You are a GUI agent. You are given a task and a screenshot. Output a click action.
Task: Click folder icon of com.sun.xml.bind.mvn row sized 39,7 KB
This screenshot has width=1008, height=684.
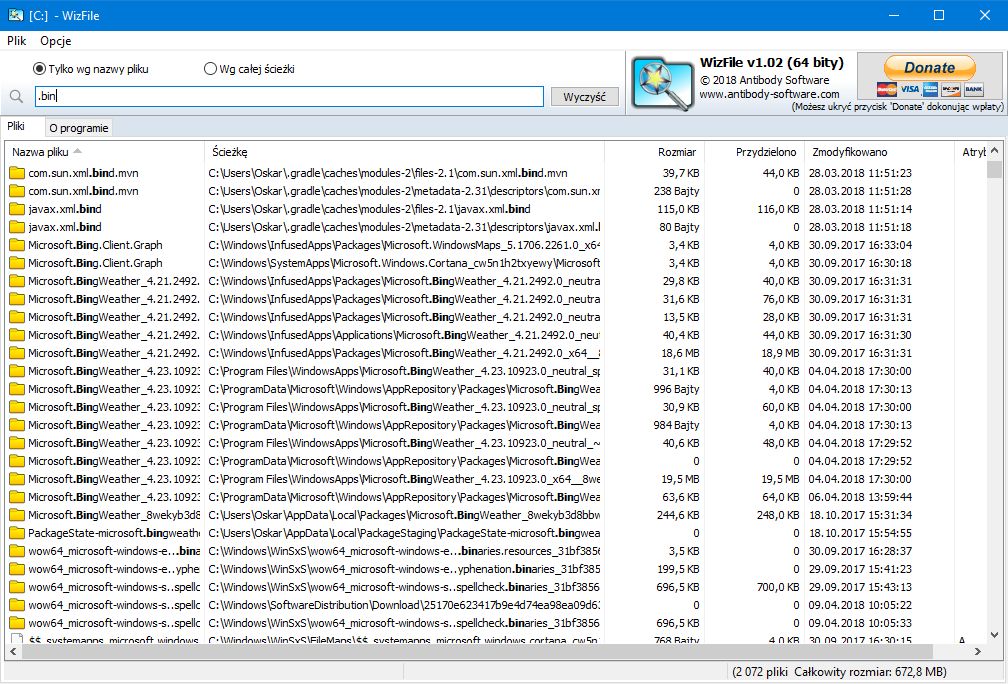(17, 173)
